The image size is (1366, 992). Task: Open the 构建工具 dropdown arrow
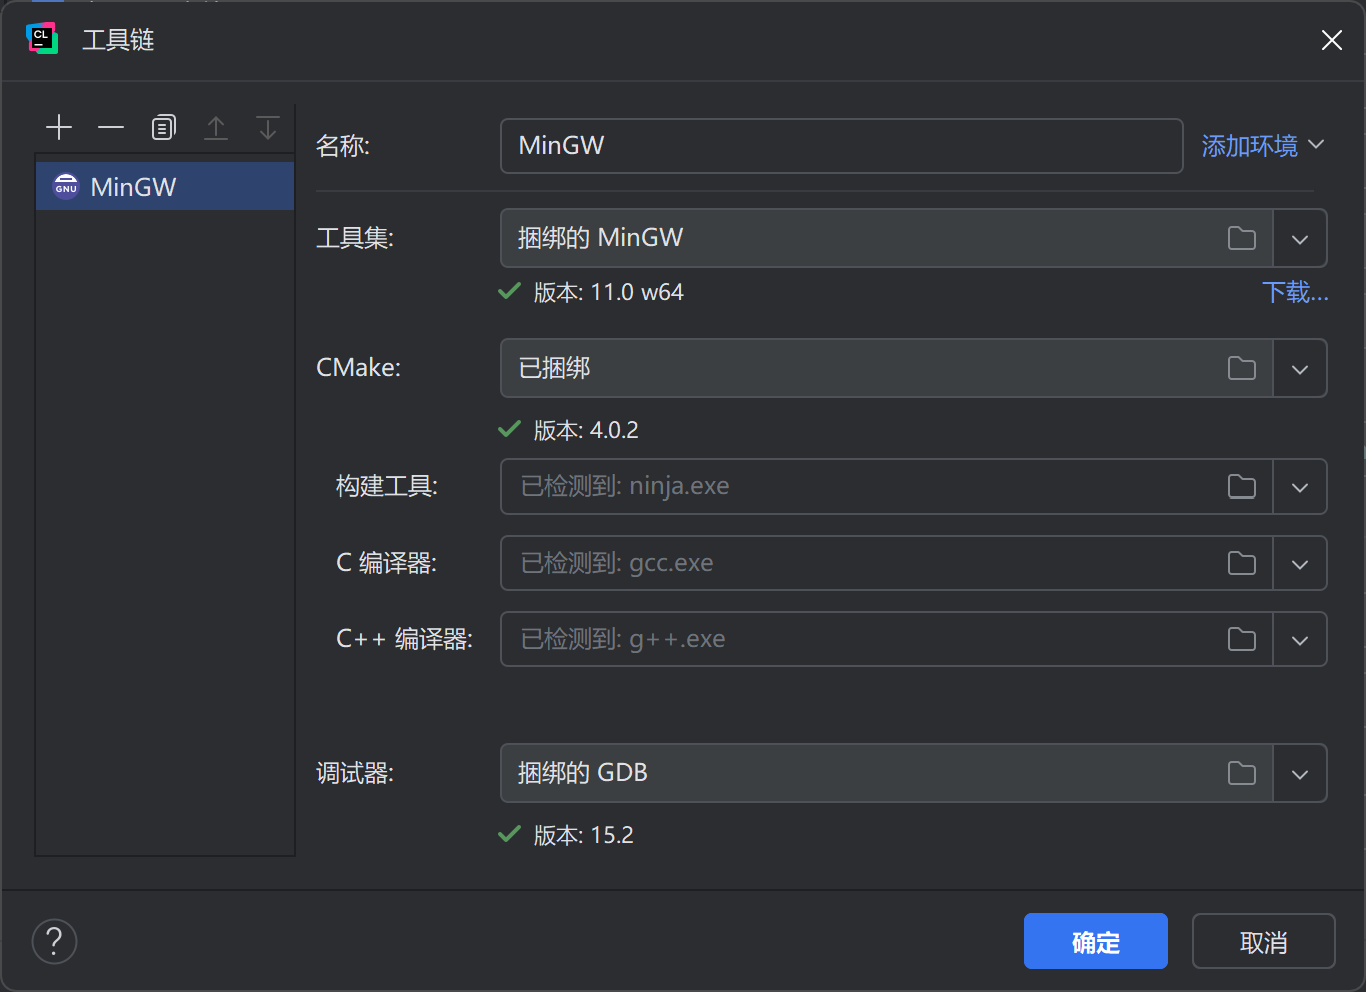1300,487
